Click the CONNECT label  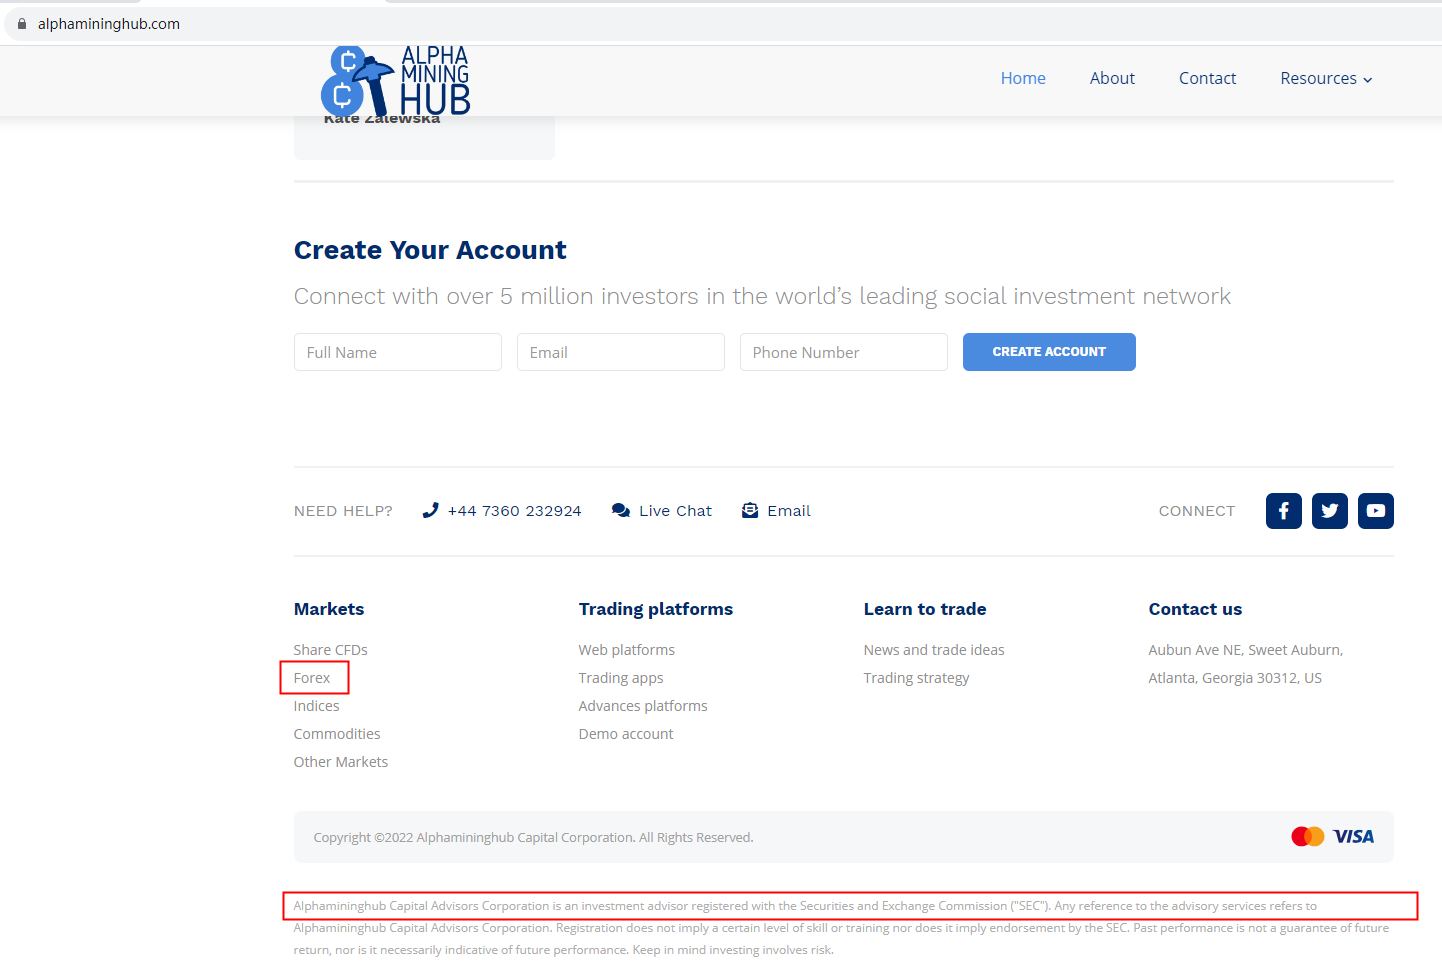pos(1197,511)
